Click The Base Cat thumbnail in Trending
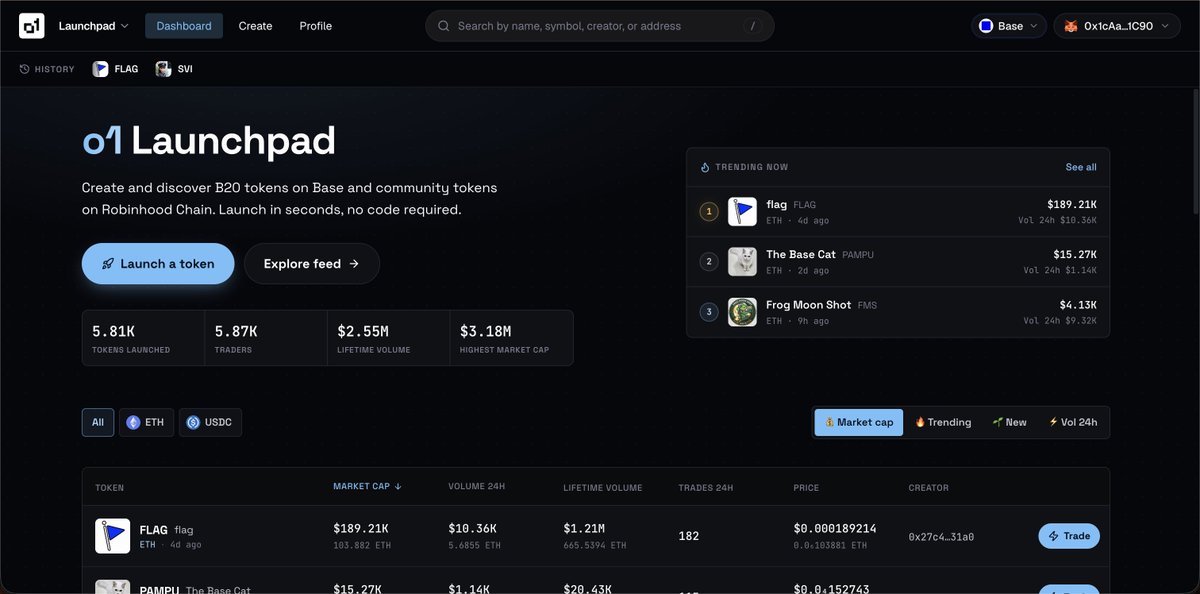 tap(742, 262)
